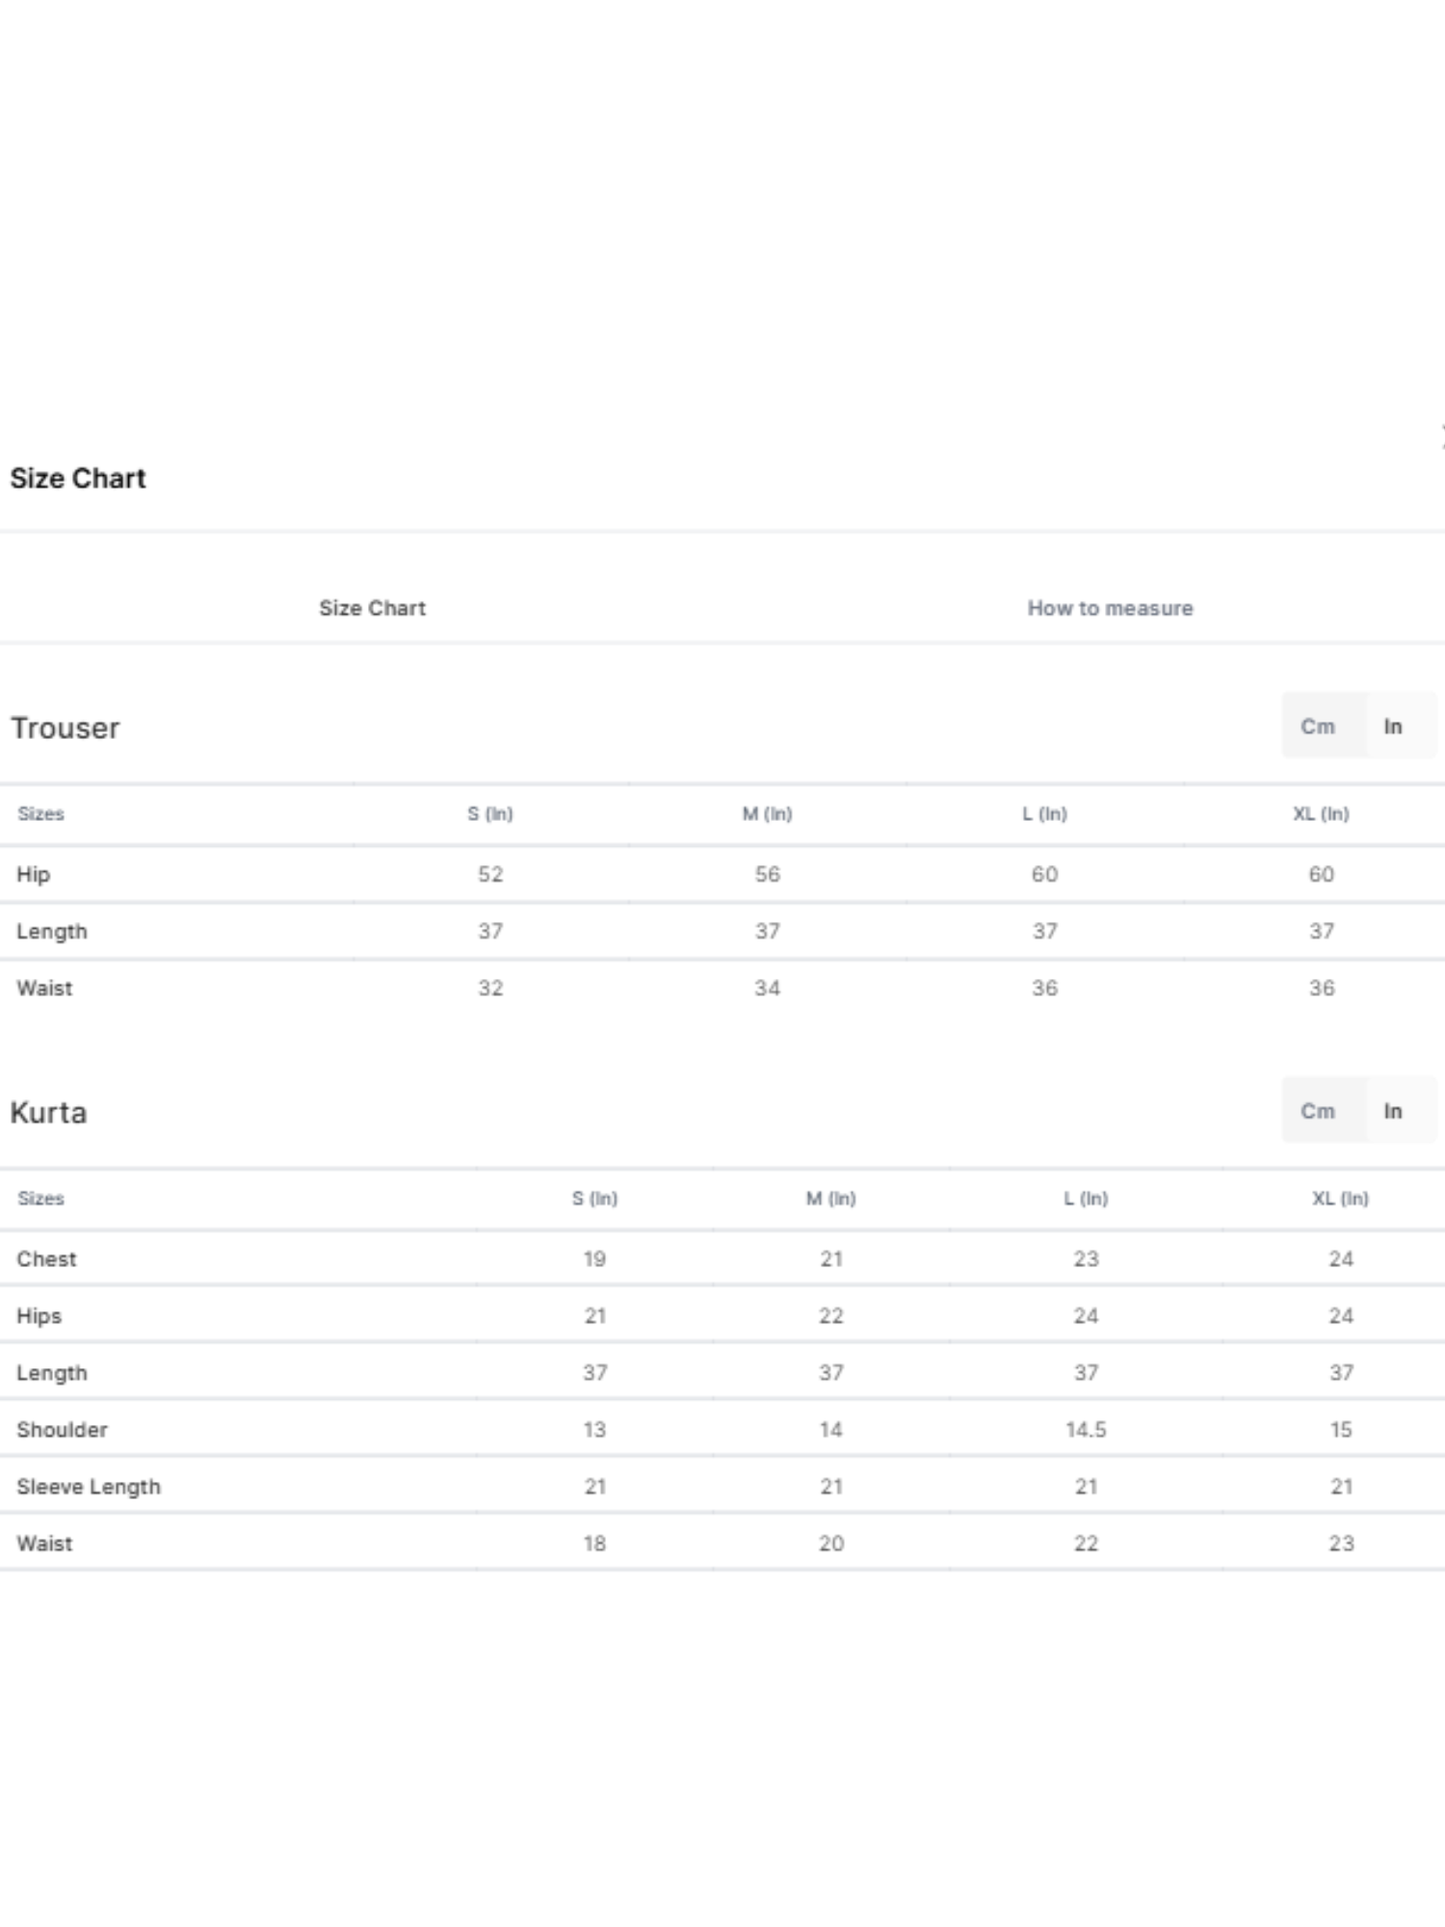Click Kurta Shoulder value 15
This screenshot has height=1927, width=1445.
click(x=1341, y=1430)
